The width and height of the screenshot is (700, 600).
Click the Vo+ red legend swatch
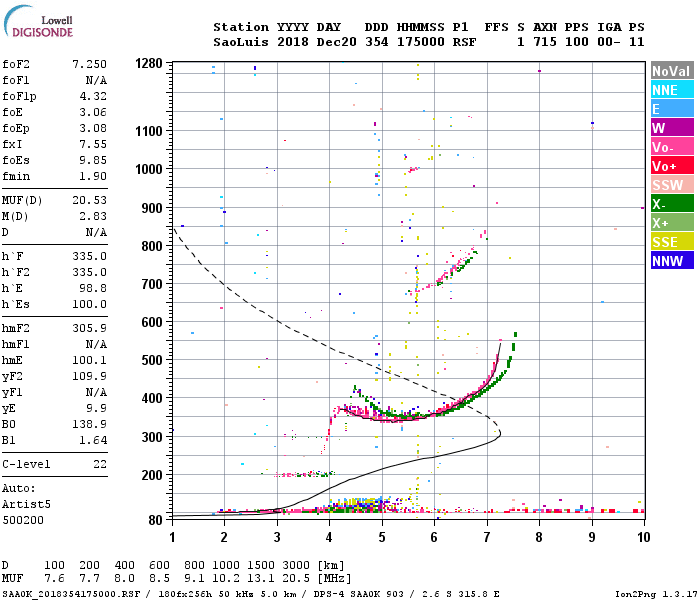coord(672,166)
